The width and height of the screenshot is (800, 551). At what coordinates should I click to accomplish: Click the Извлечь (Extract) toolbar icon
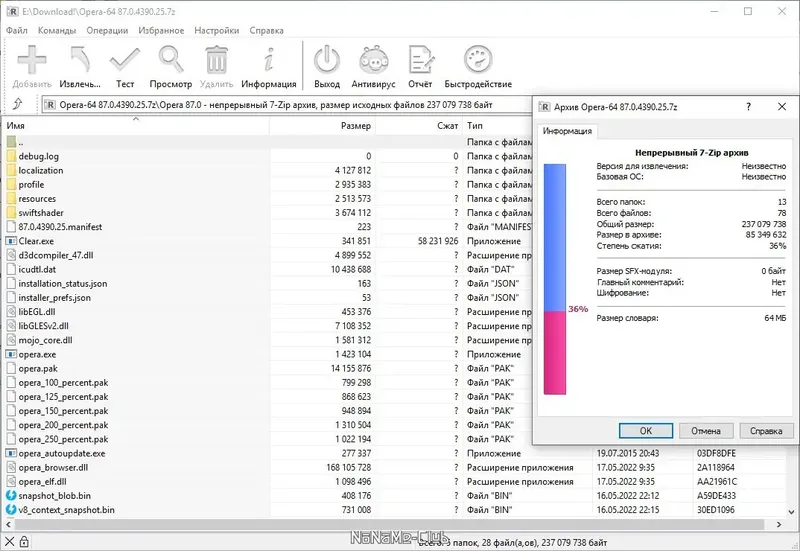80,60
